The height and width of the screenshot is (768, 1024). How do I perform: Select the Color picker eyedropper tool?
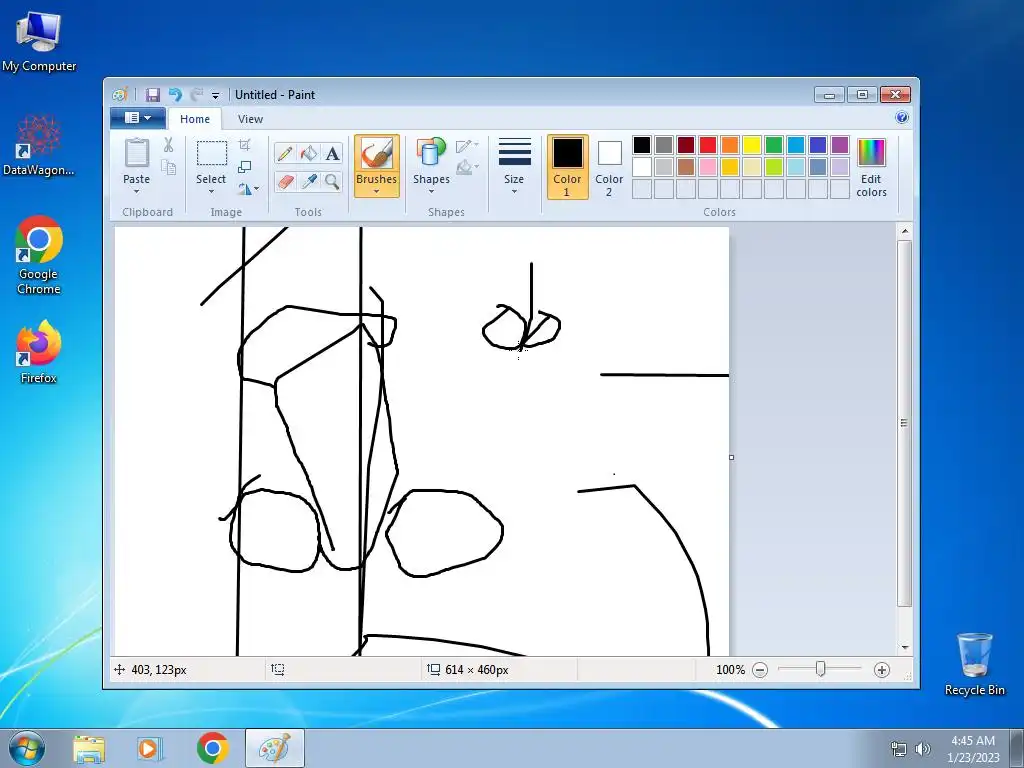tap(308, 181)
